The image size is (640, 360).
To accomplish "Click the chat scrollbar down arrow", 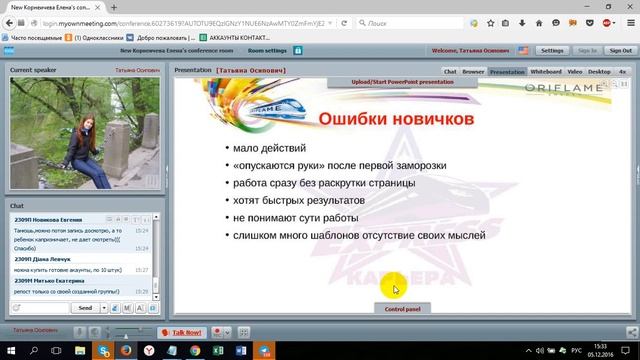I will coord(156,297).
